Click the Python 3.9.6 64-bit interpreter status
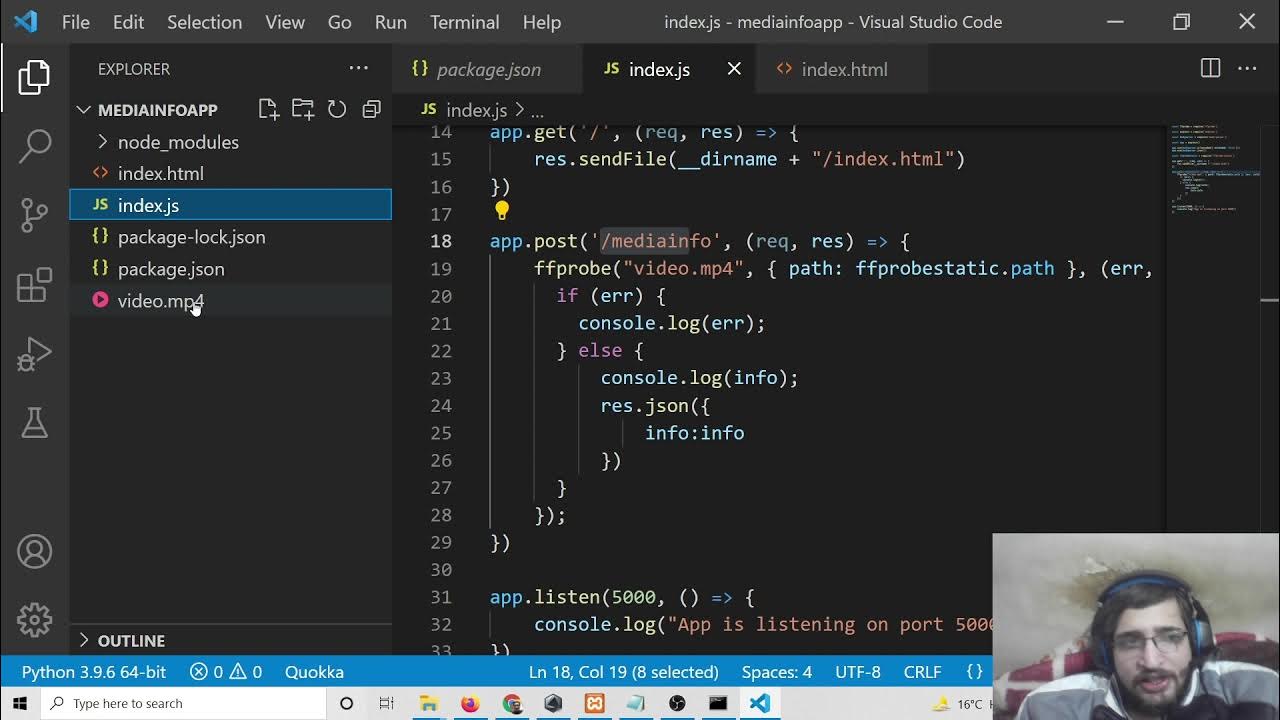Screen dimensions: 1280x720 pos(94,672)
